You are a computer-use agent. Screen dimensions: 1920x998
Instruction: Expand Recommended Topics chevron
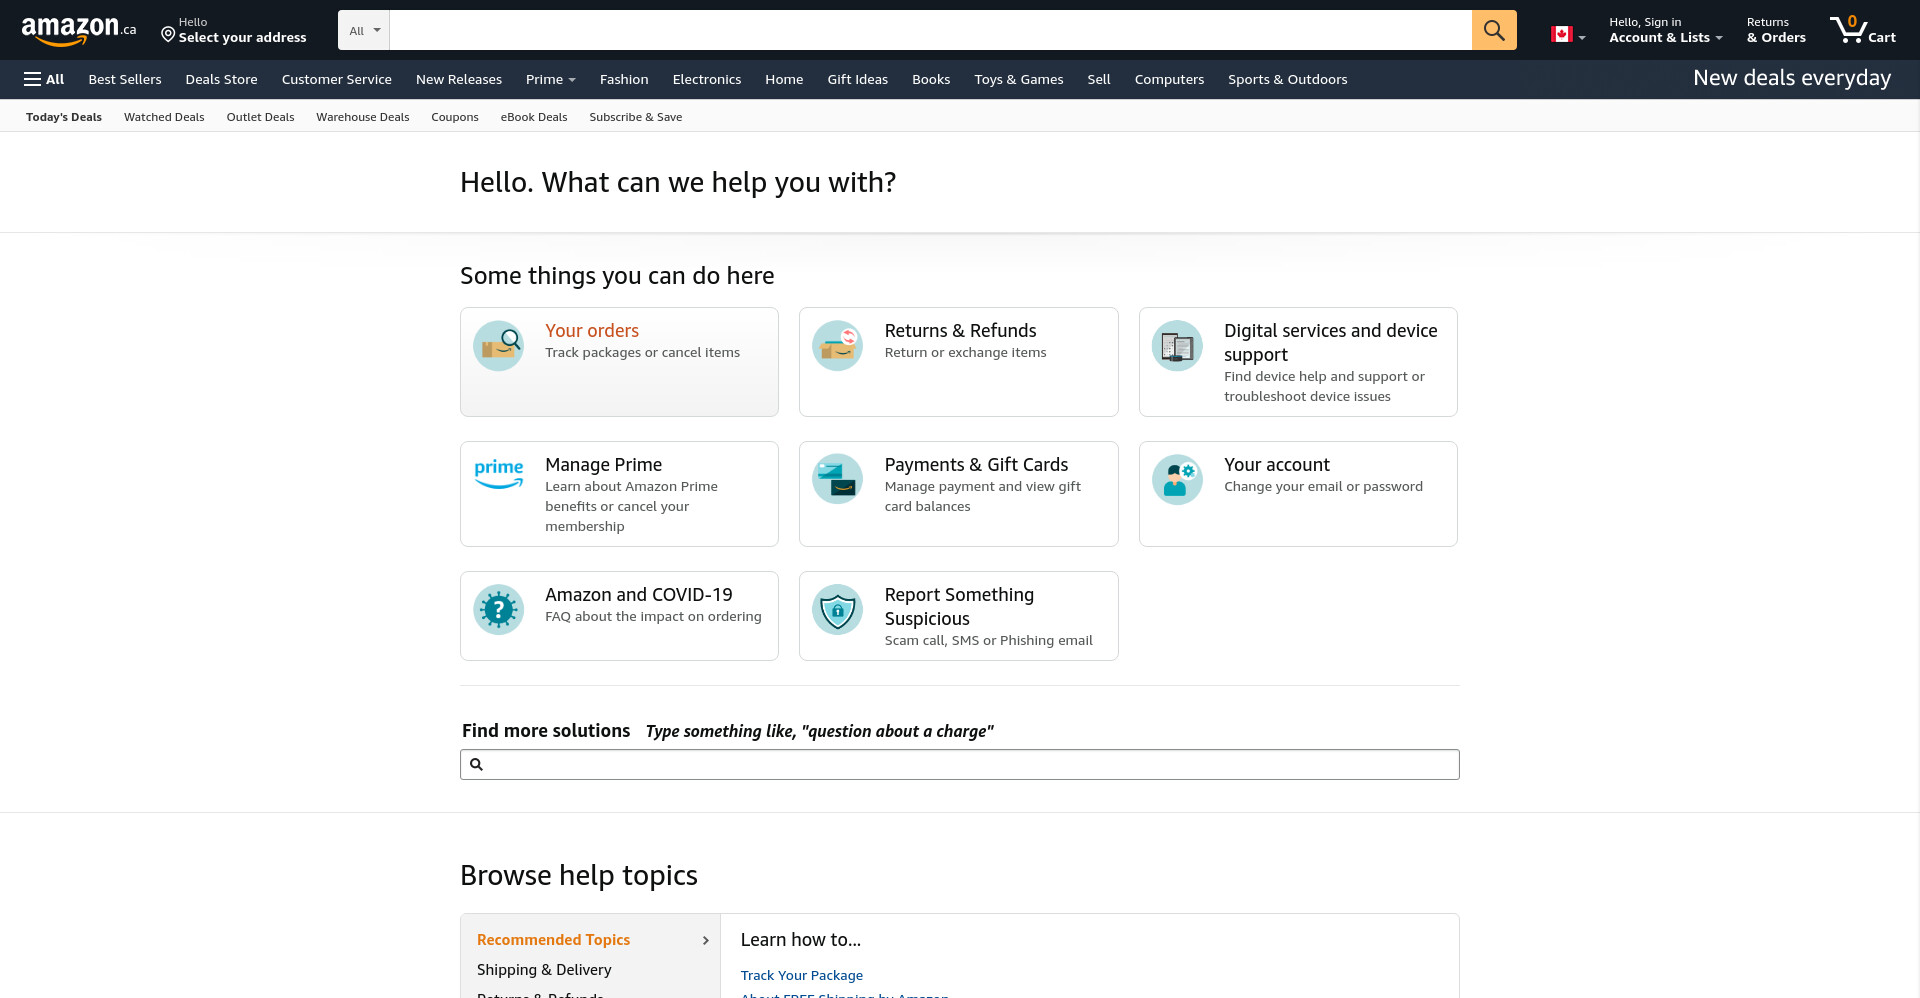point(705,940)
